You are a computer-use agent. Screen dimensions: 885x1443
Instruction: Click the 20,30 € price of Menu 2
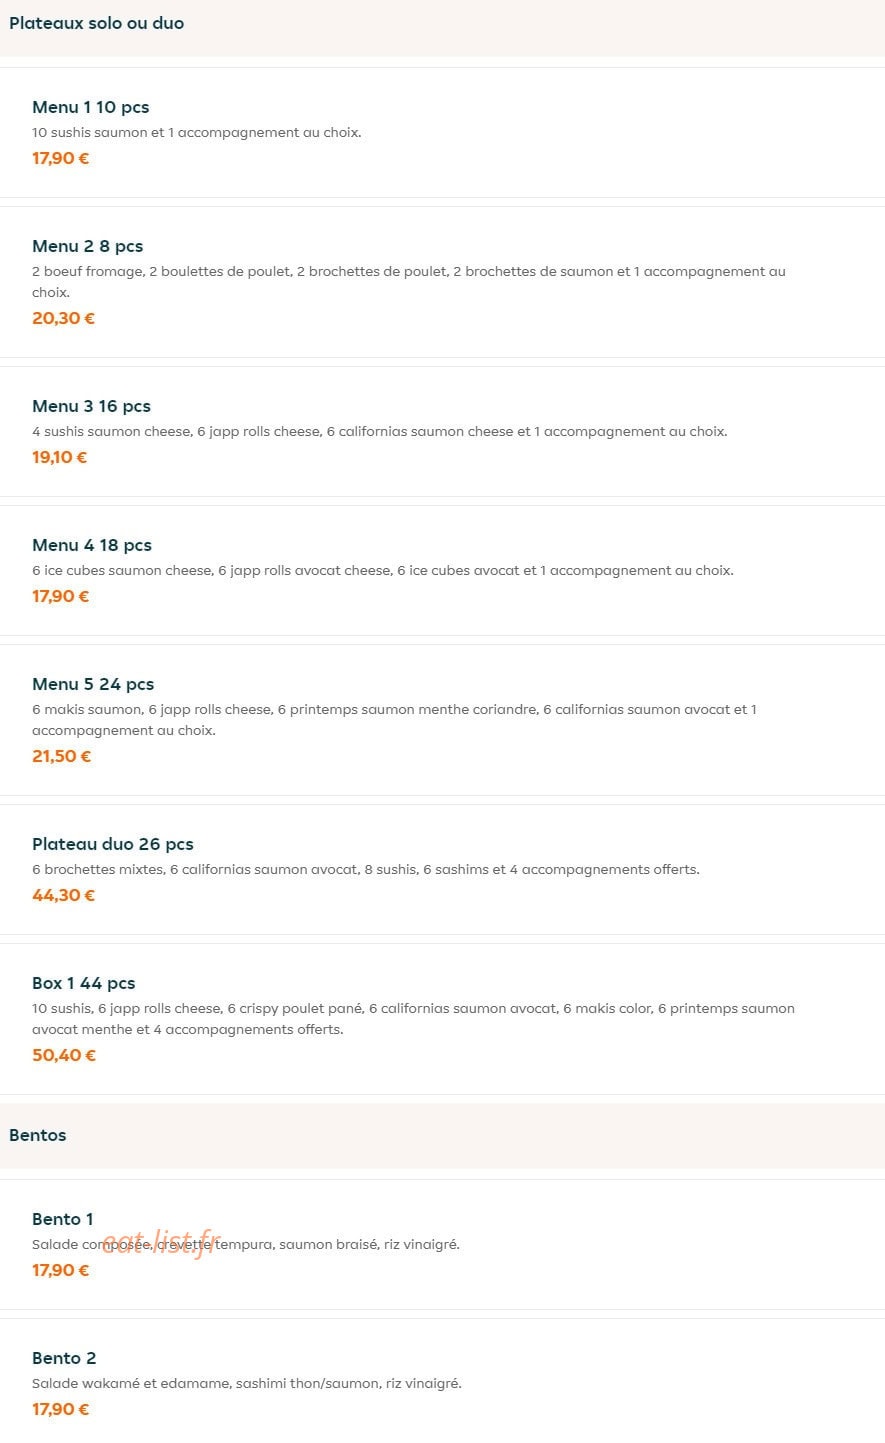[x=63, y=318]
